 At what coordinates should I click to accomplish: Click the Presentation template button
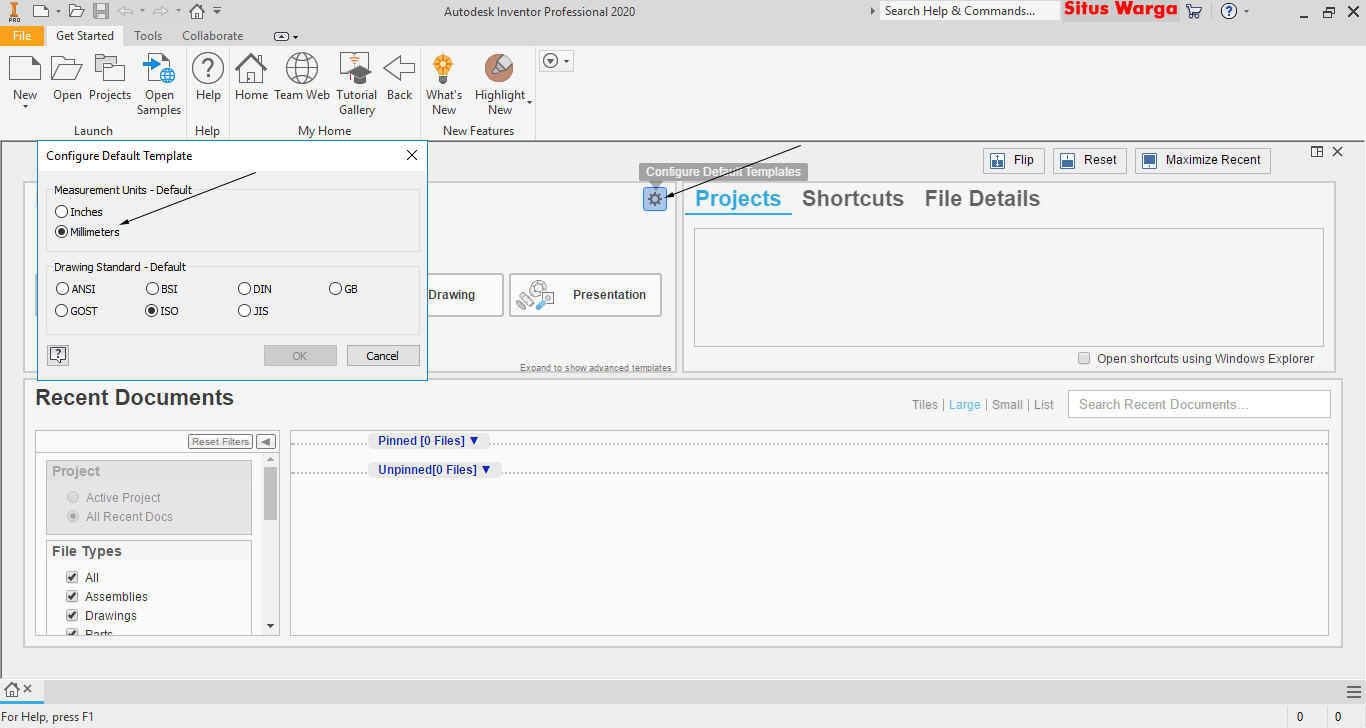pyautogui.click(x=585, y=295)
